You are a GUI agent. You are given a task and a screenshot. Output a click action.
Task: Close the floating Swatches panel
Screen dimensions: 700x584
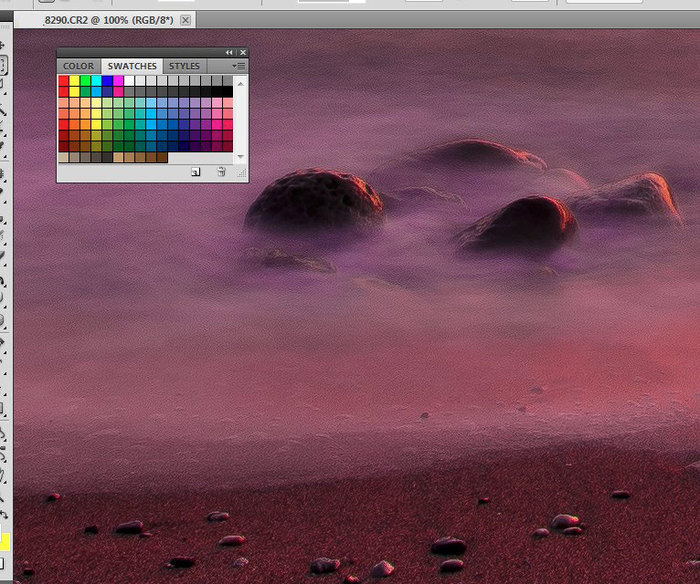click(x=243, y=52)
